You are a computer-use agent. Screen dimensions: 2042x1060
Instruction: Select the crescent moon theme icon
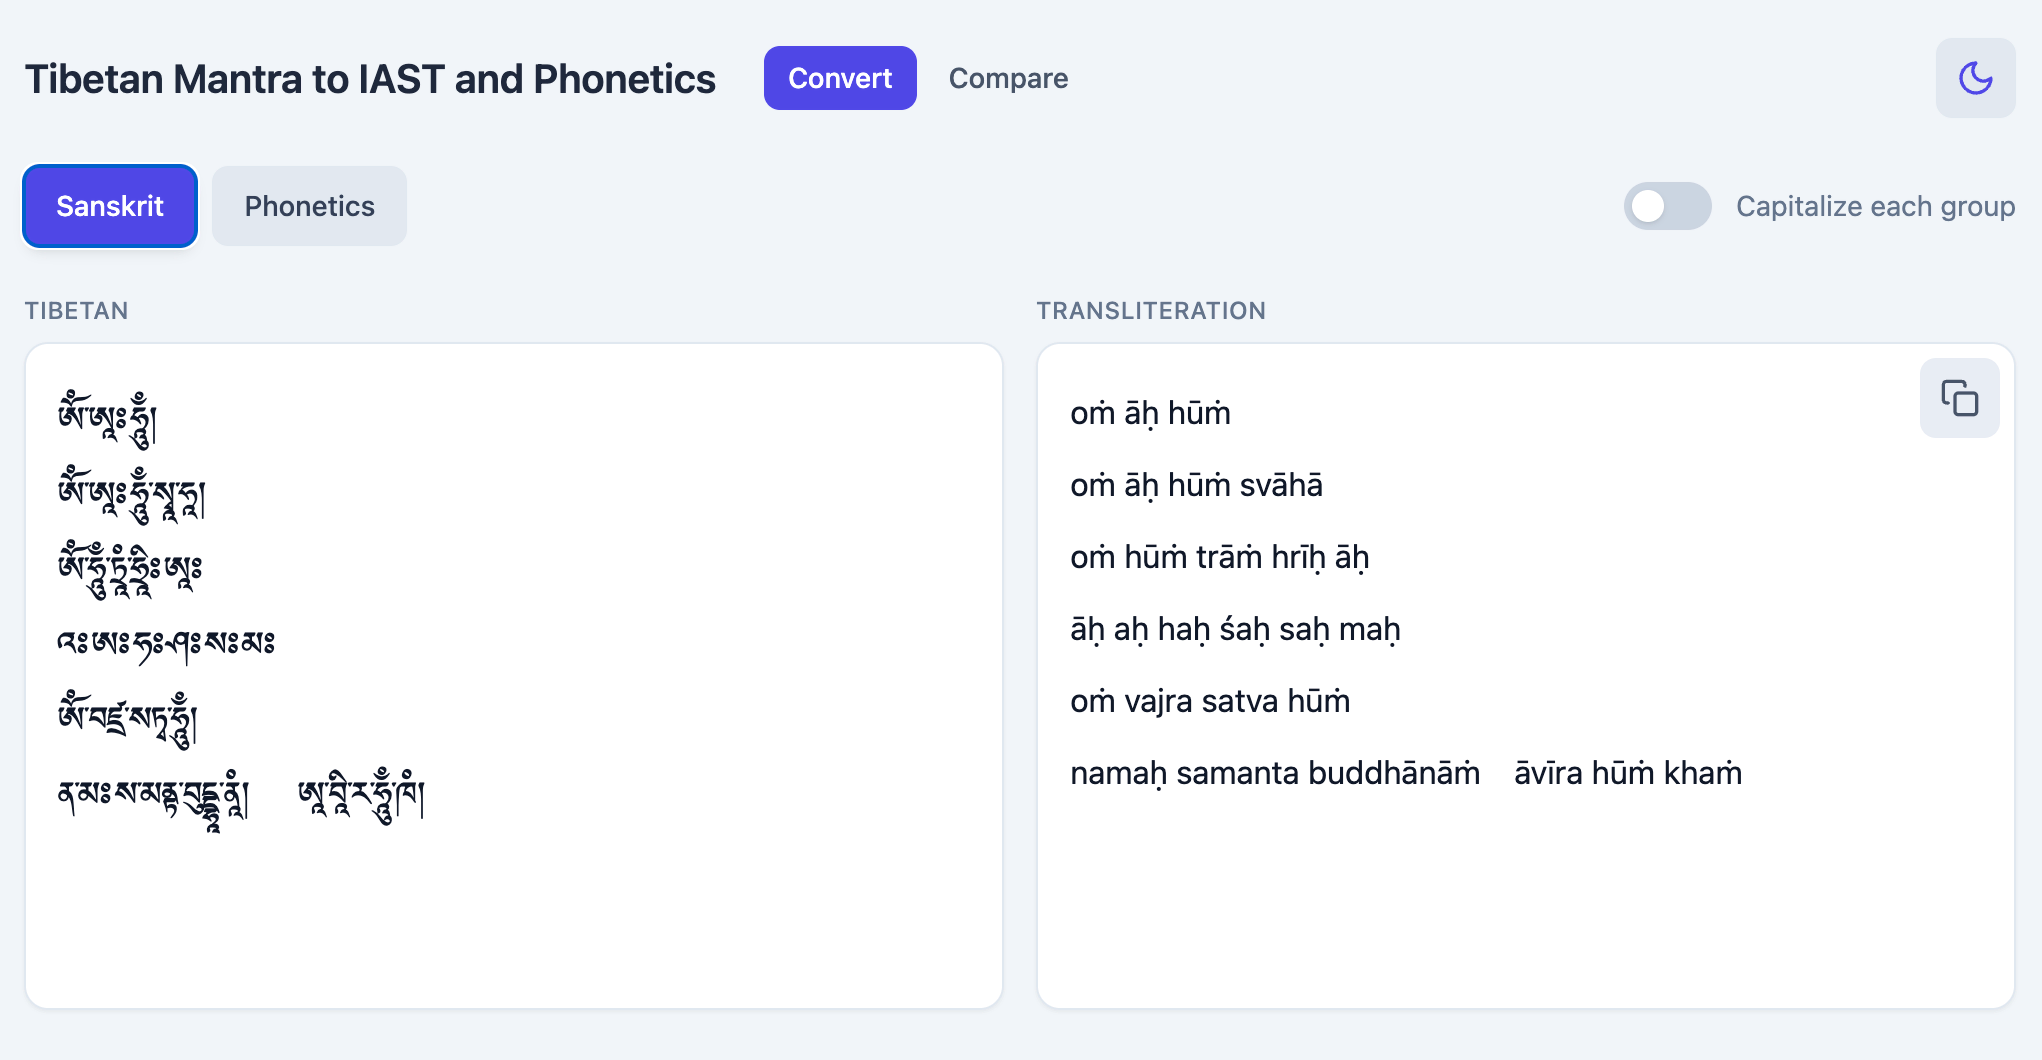1975,77
